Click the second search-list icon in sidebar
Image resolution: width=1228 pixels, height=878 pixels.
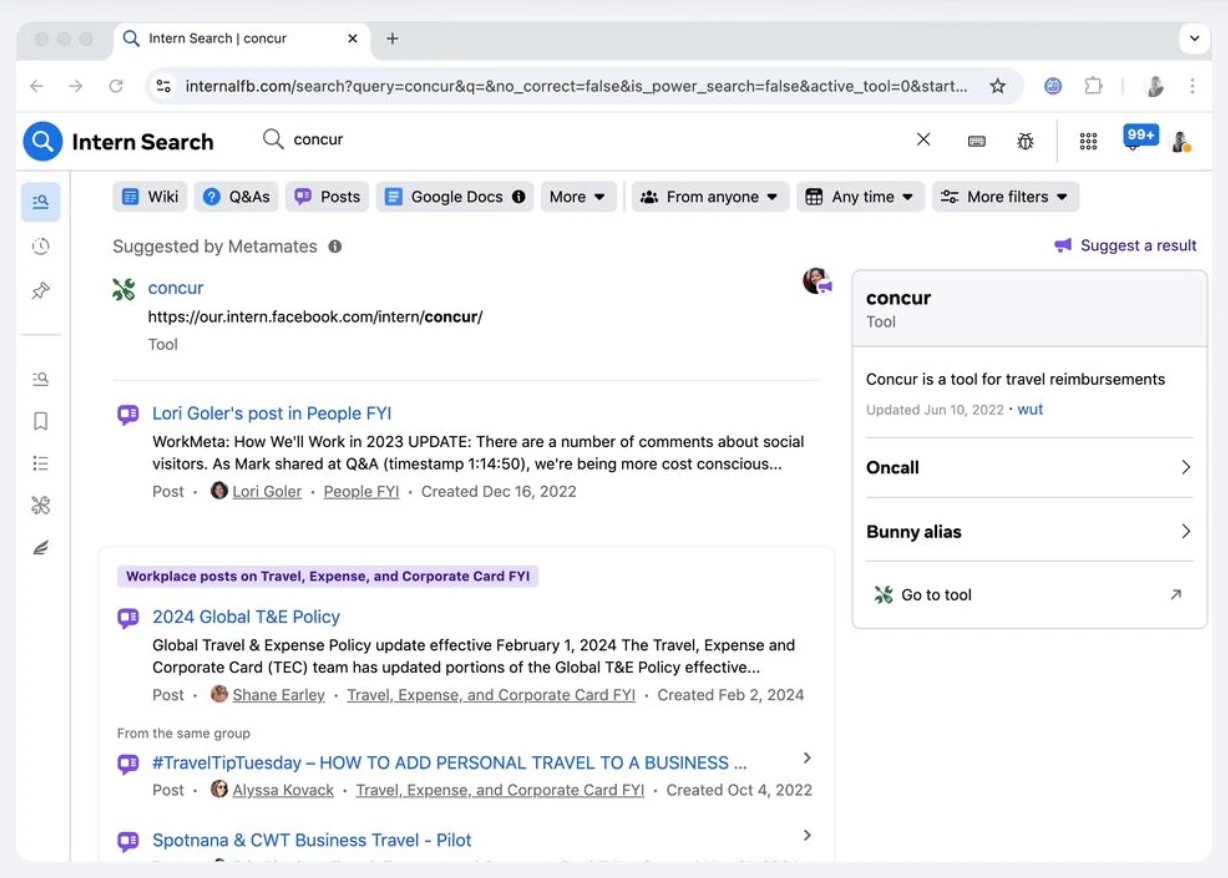[41, 379]
